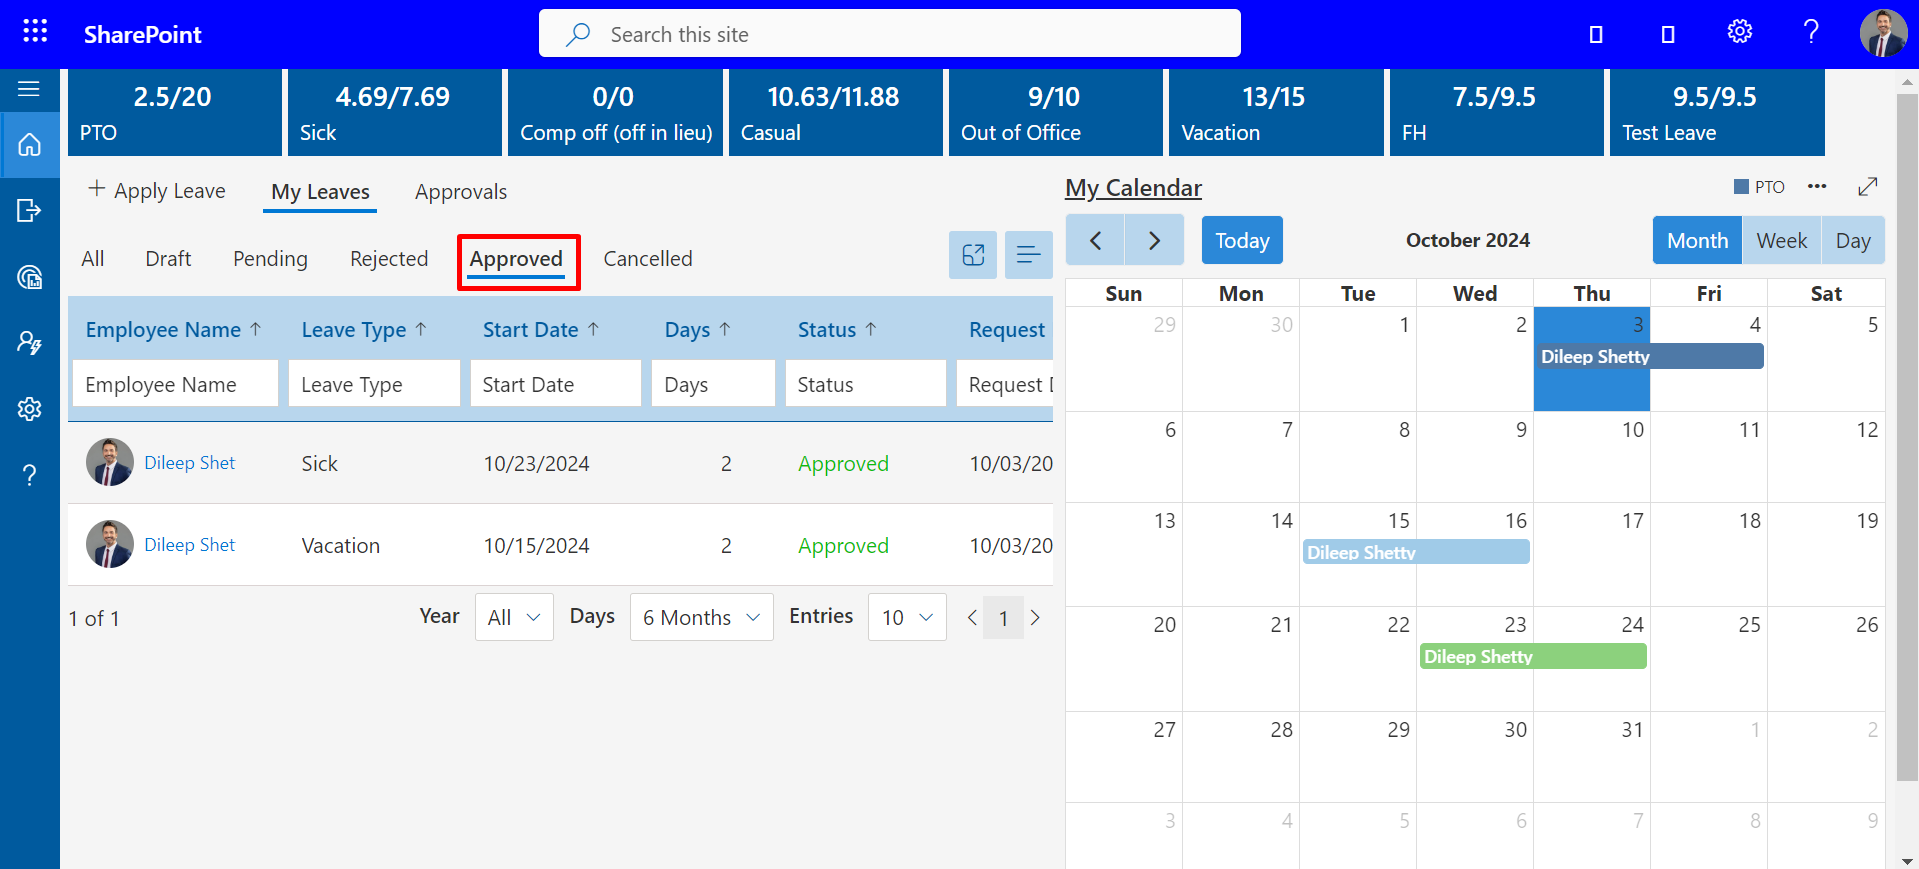The image size is (1919, 869).
Task: Click the SharePoint title link
Action: tap(142, 34)
